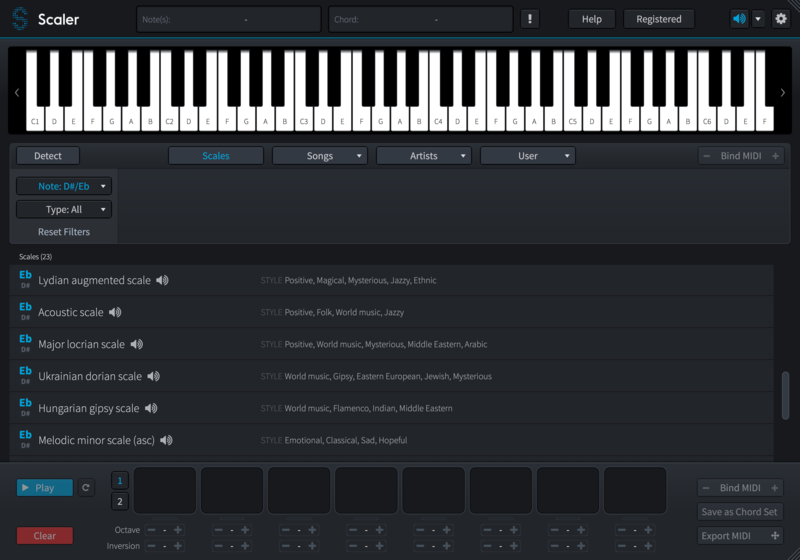Toggle the loop icon beside Play
Image resolution: width=800 pixels, height=560 pixels.
pos(86,488)
